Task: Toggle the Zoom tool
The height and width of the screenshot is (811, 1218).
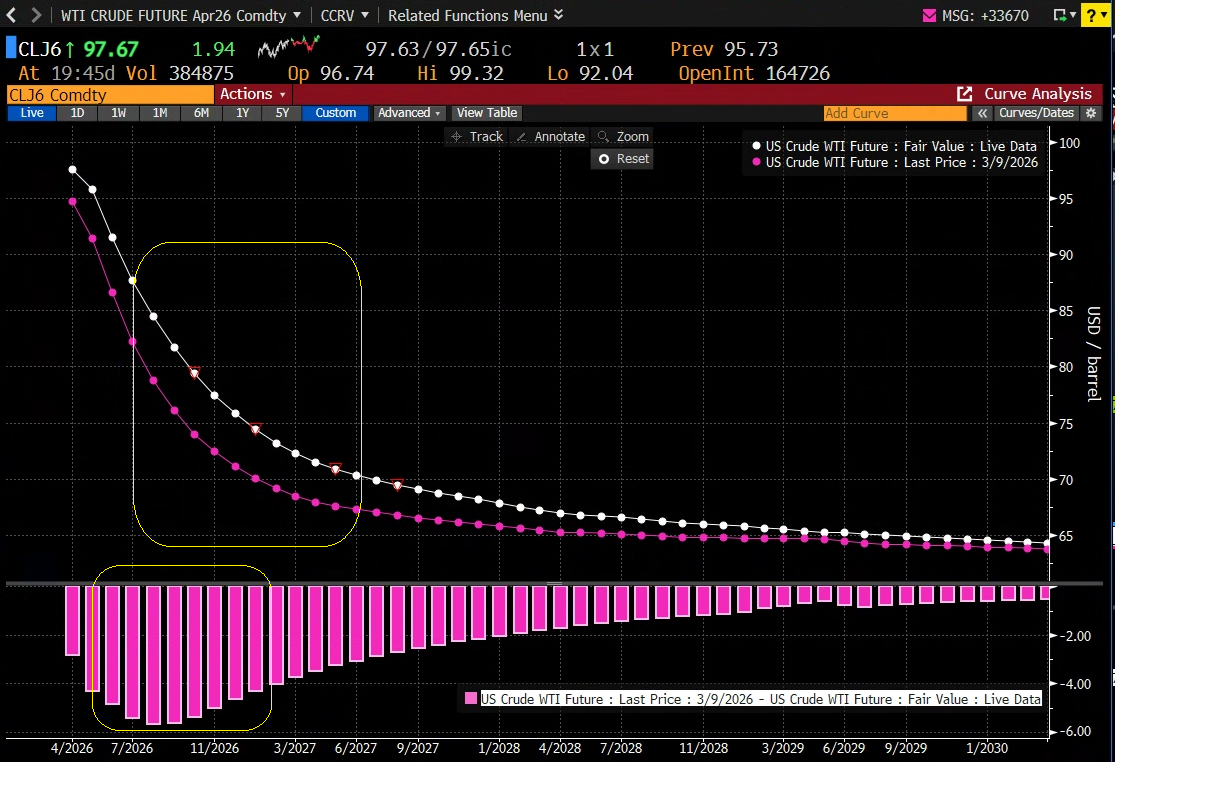Action: click(622, 136)
